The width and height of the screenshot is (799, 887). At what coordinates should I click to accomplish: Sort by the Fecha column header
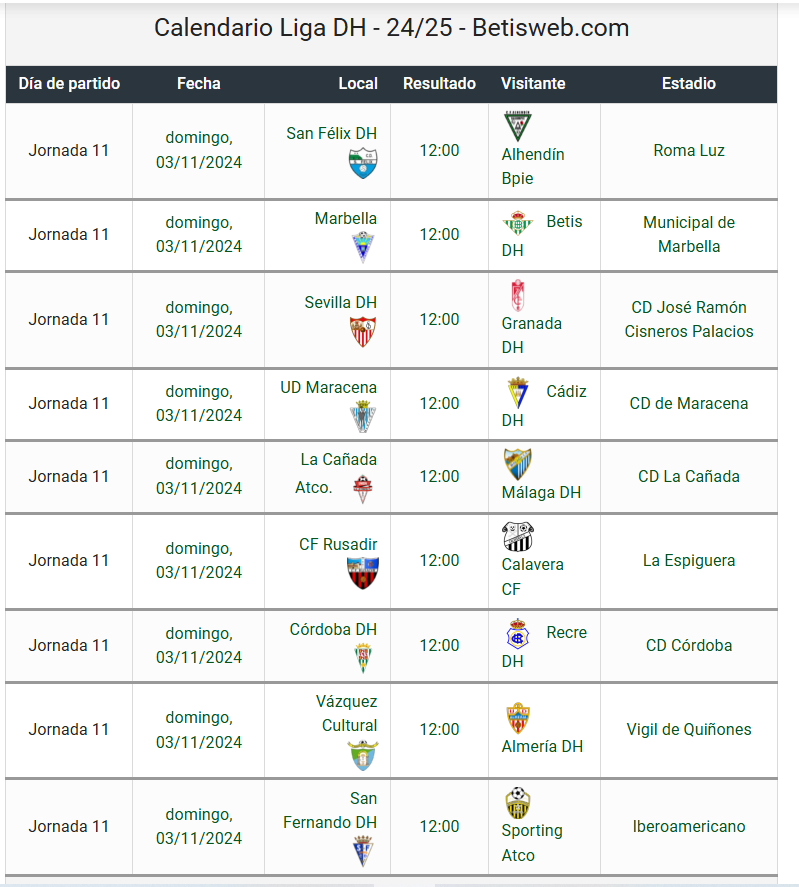click(199, 84)
